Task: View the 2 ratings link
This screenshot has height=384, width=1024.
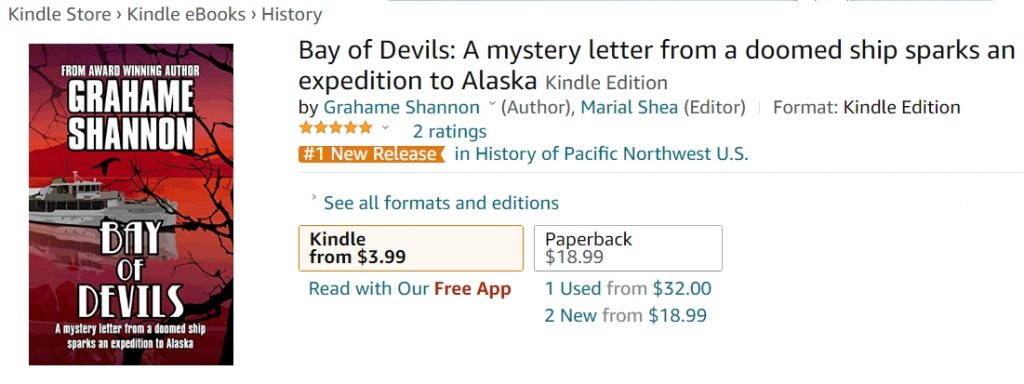Action: coord(449,132)
